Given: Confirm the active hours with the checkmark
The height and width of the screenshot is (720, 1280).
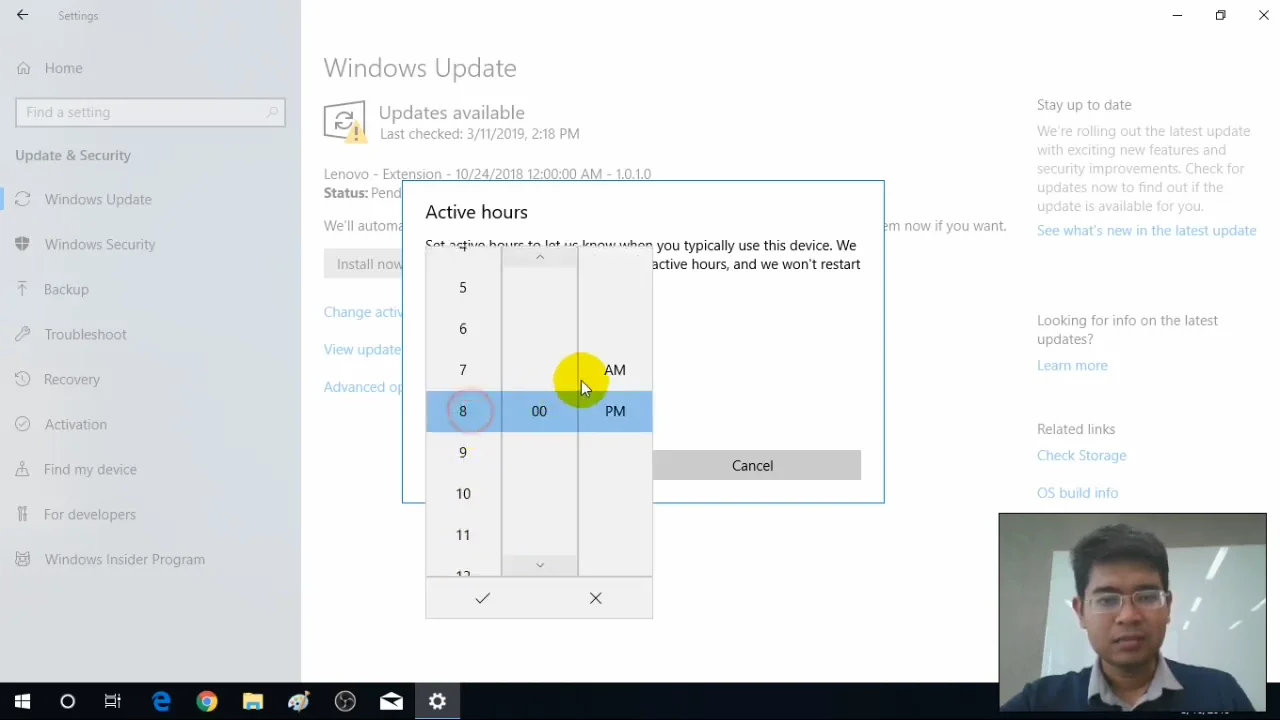Looking at the screenshot, I should 482,598.
